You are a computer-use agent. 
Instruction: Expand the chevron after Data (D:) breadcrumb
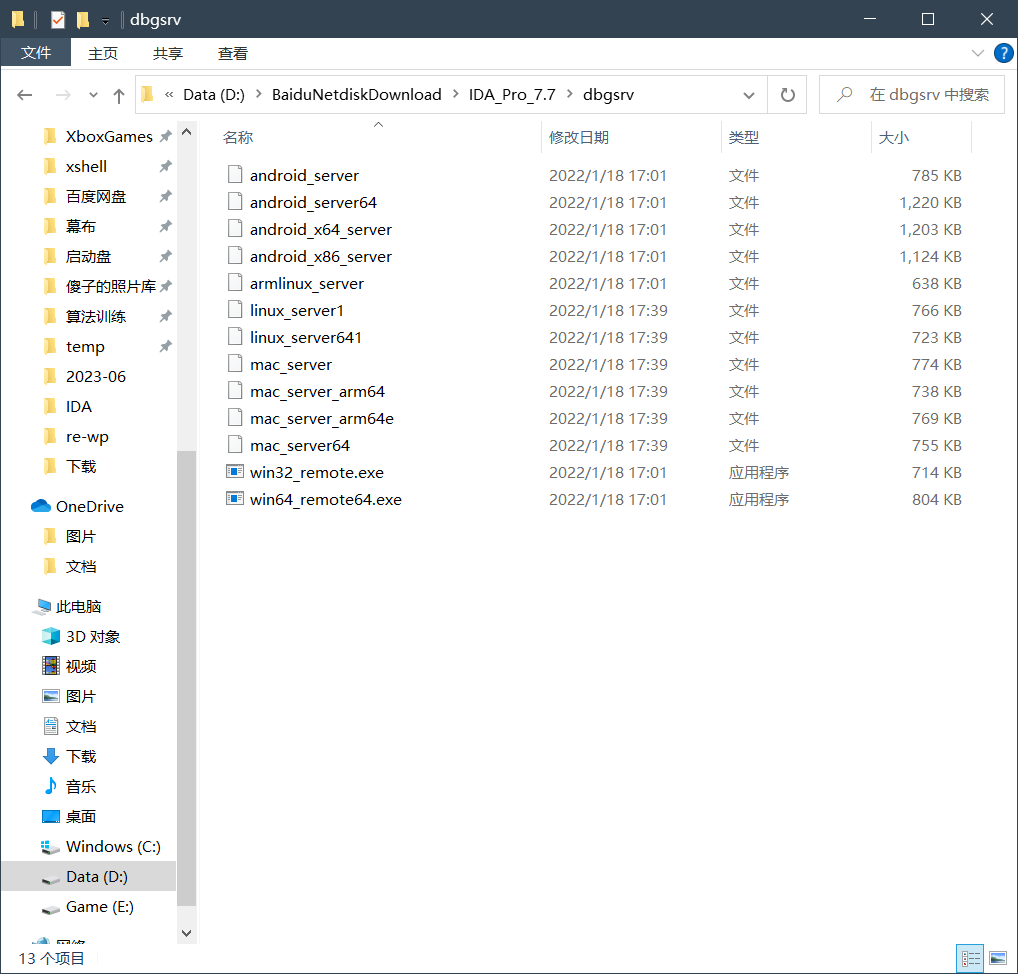click(x=259, y=95)
